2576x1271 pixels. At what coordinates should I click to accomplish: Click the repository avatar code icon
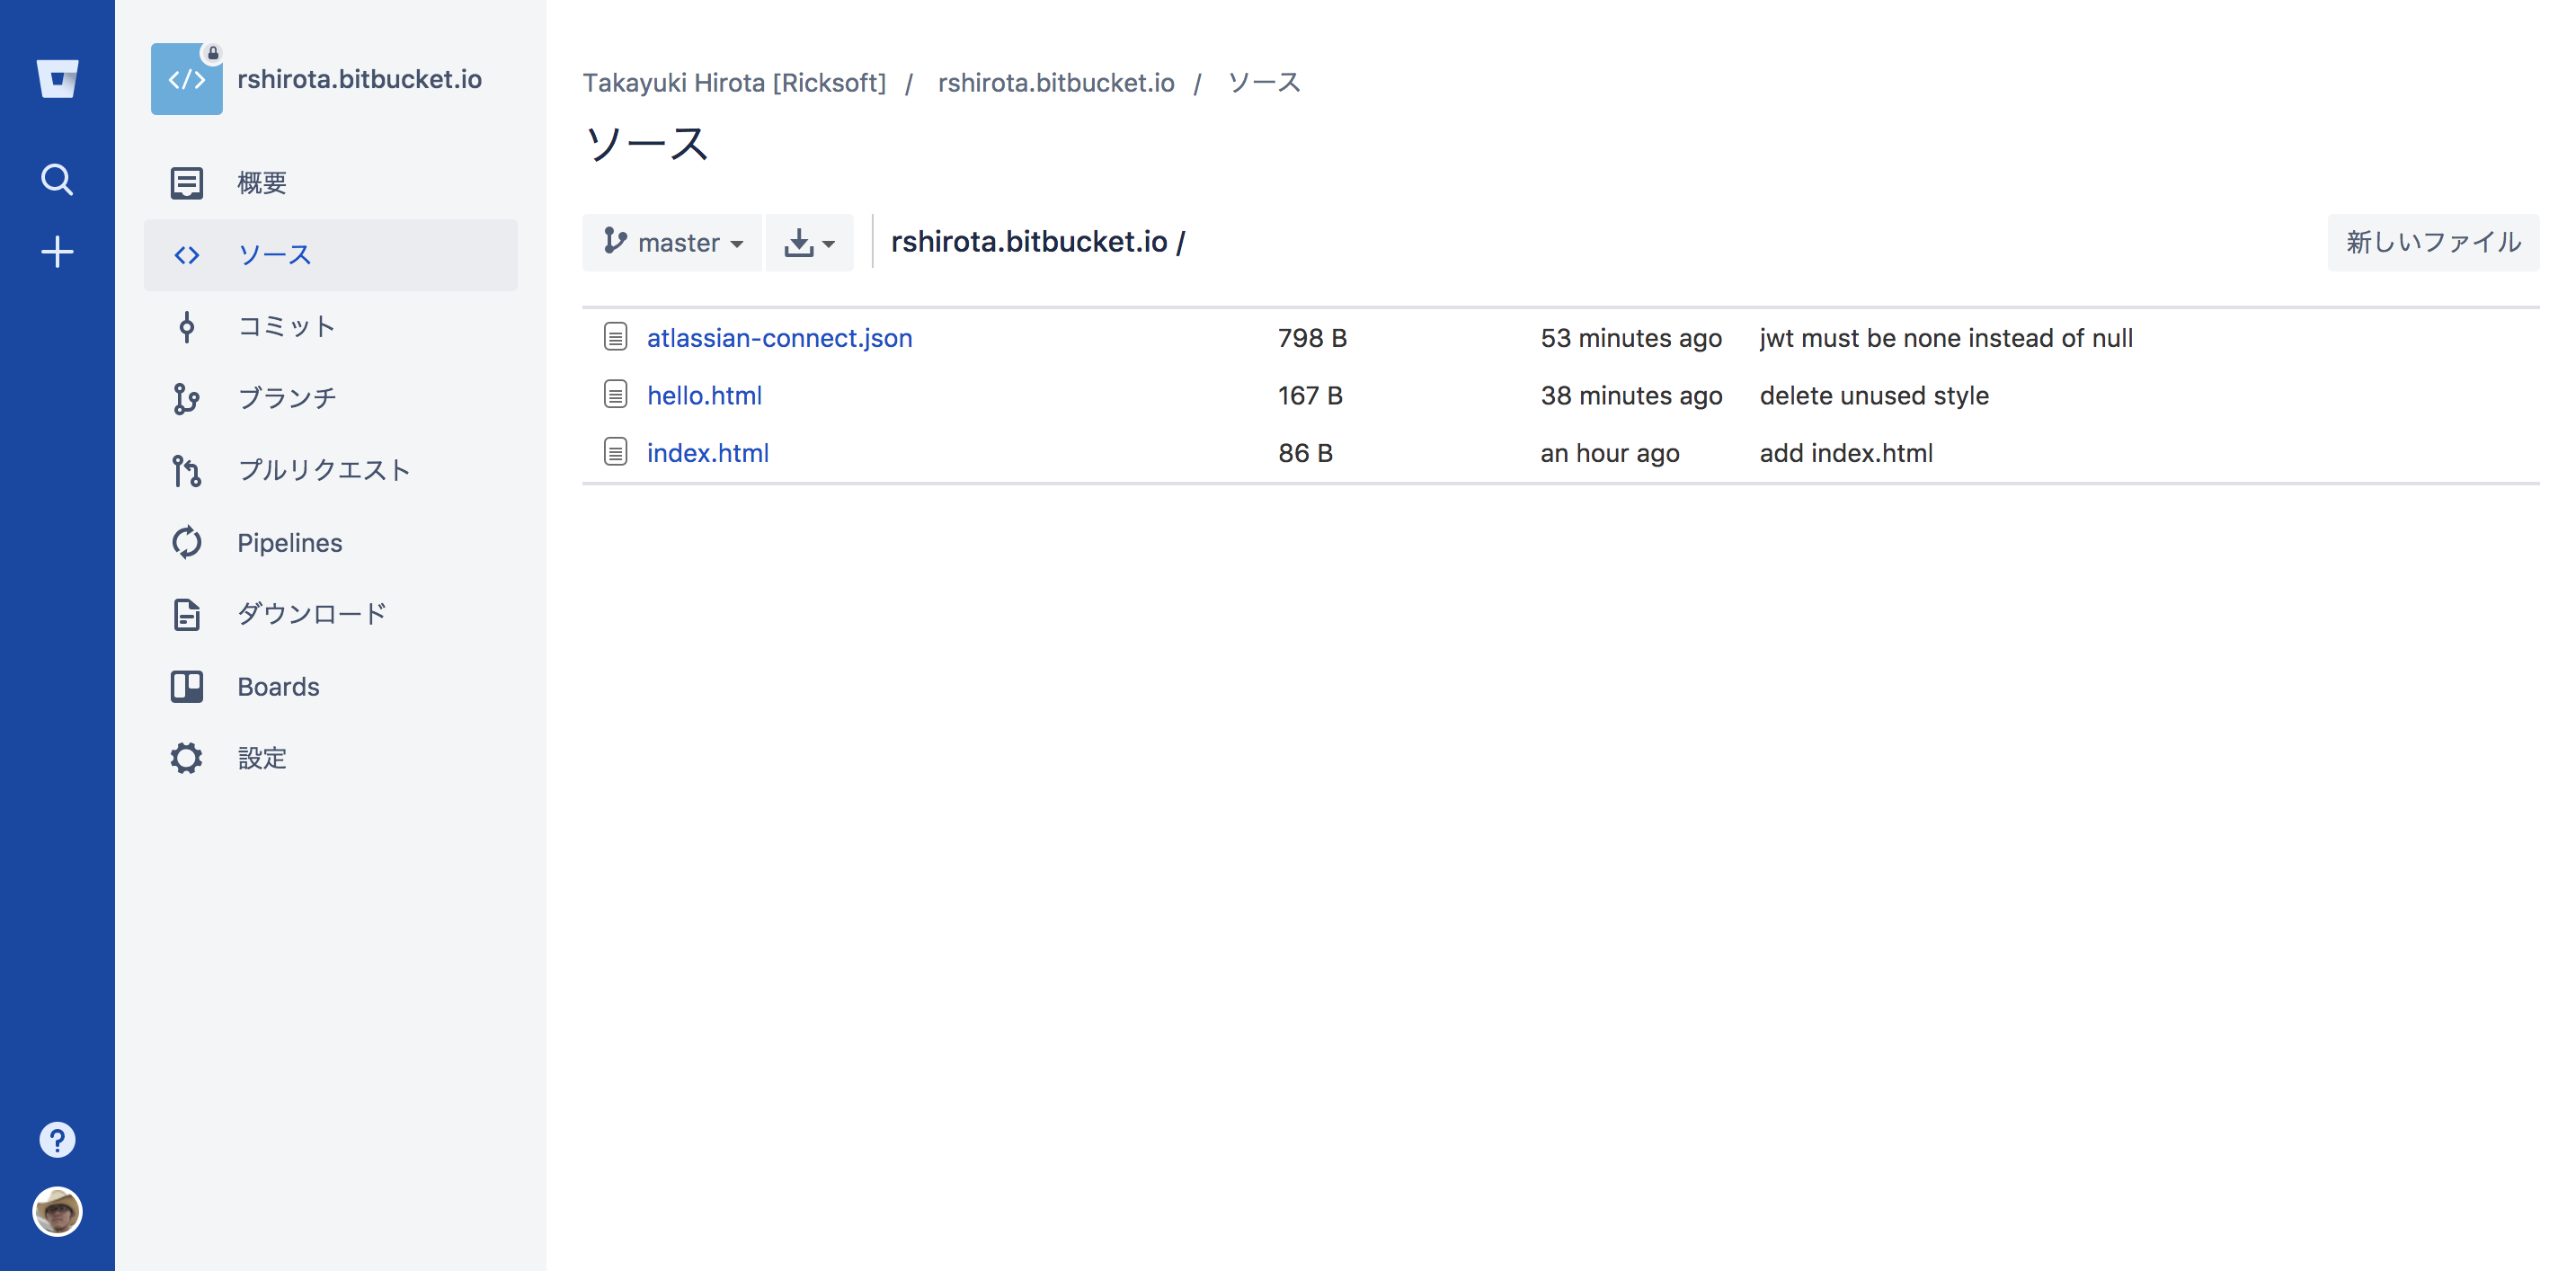[x=187, y=79]
